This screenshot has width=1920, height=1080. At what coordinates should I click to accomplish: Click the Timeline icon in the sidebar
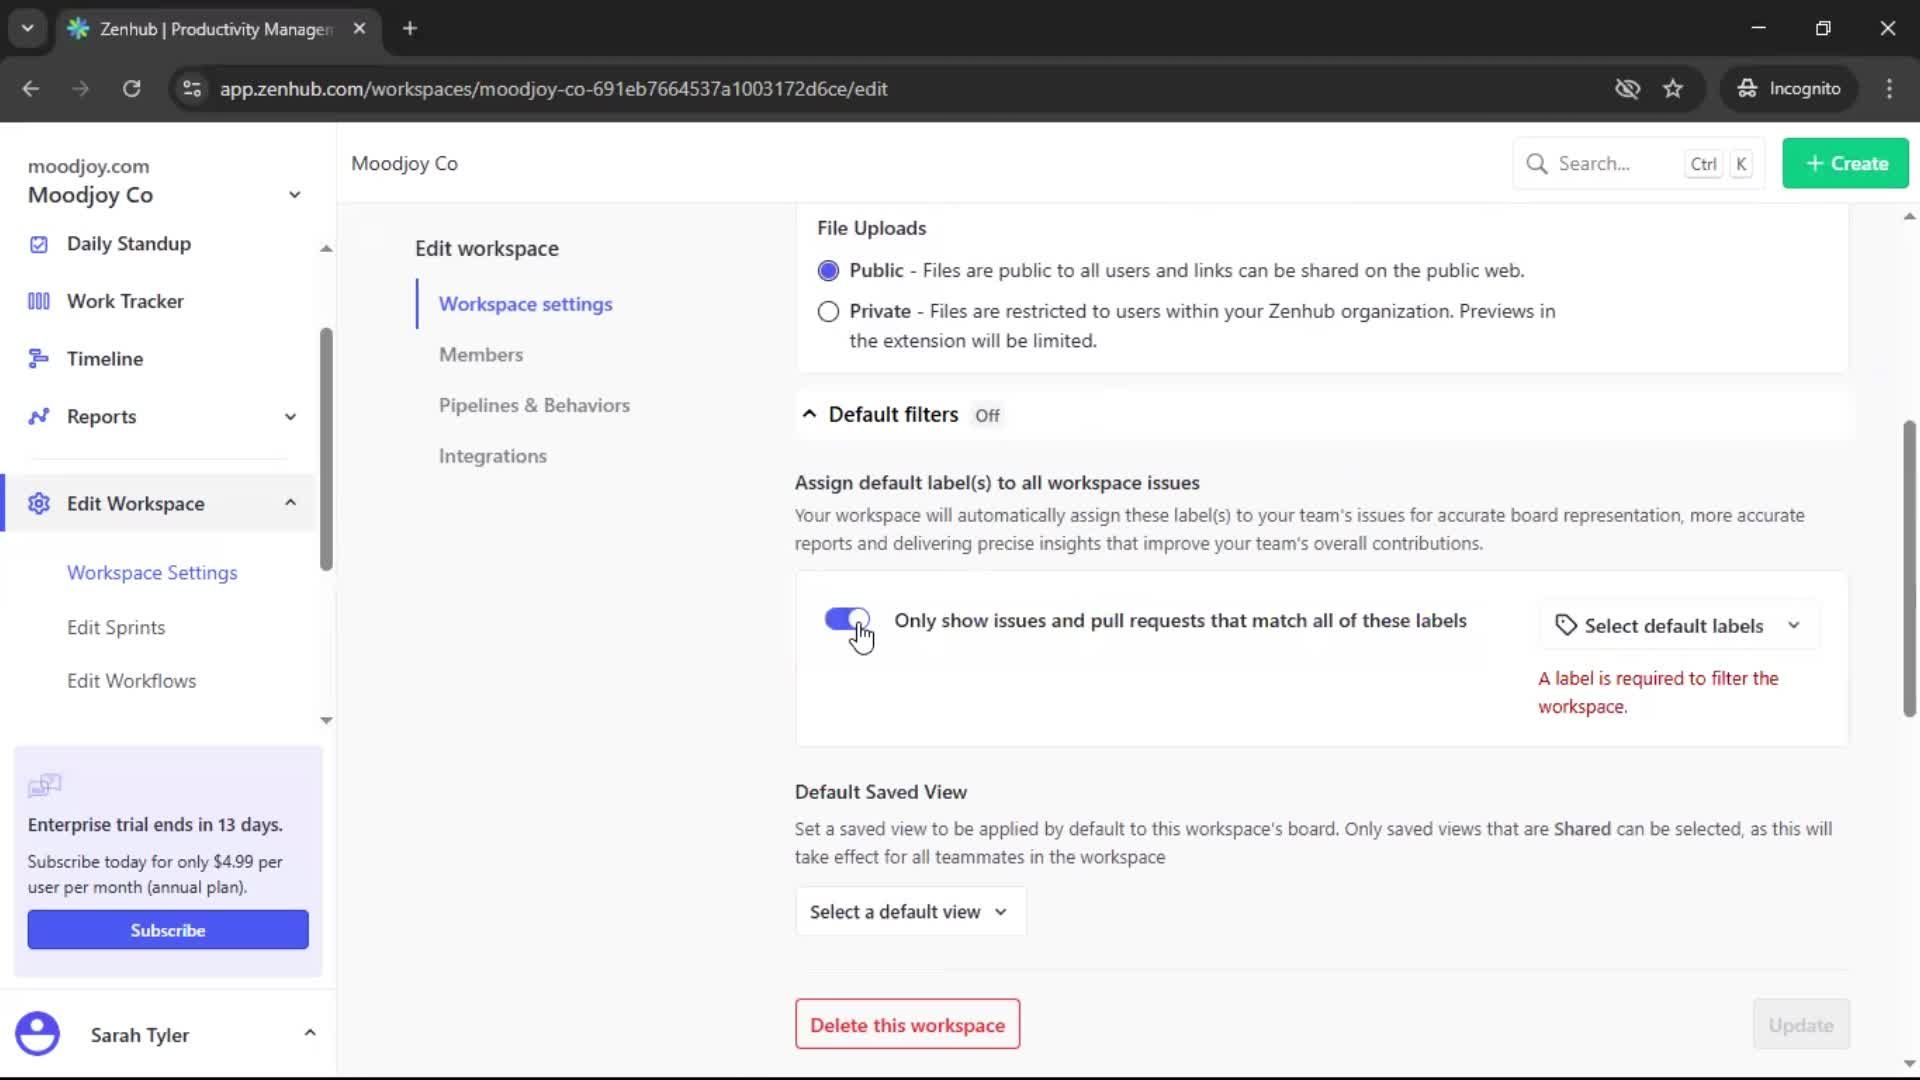(x=37, y=358)
